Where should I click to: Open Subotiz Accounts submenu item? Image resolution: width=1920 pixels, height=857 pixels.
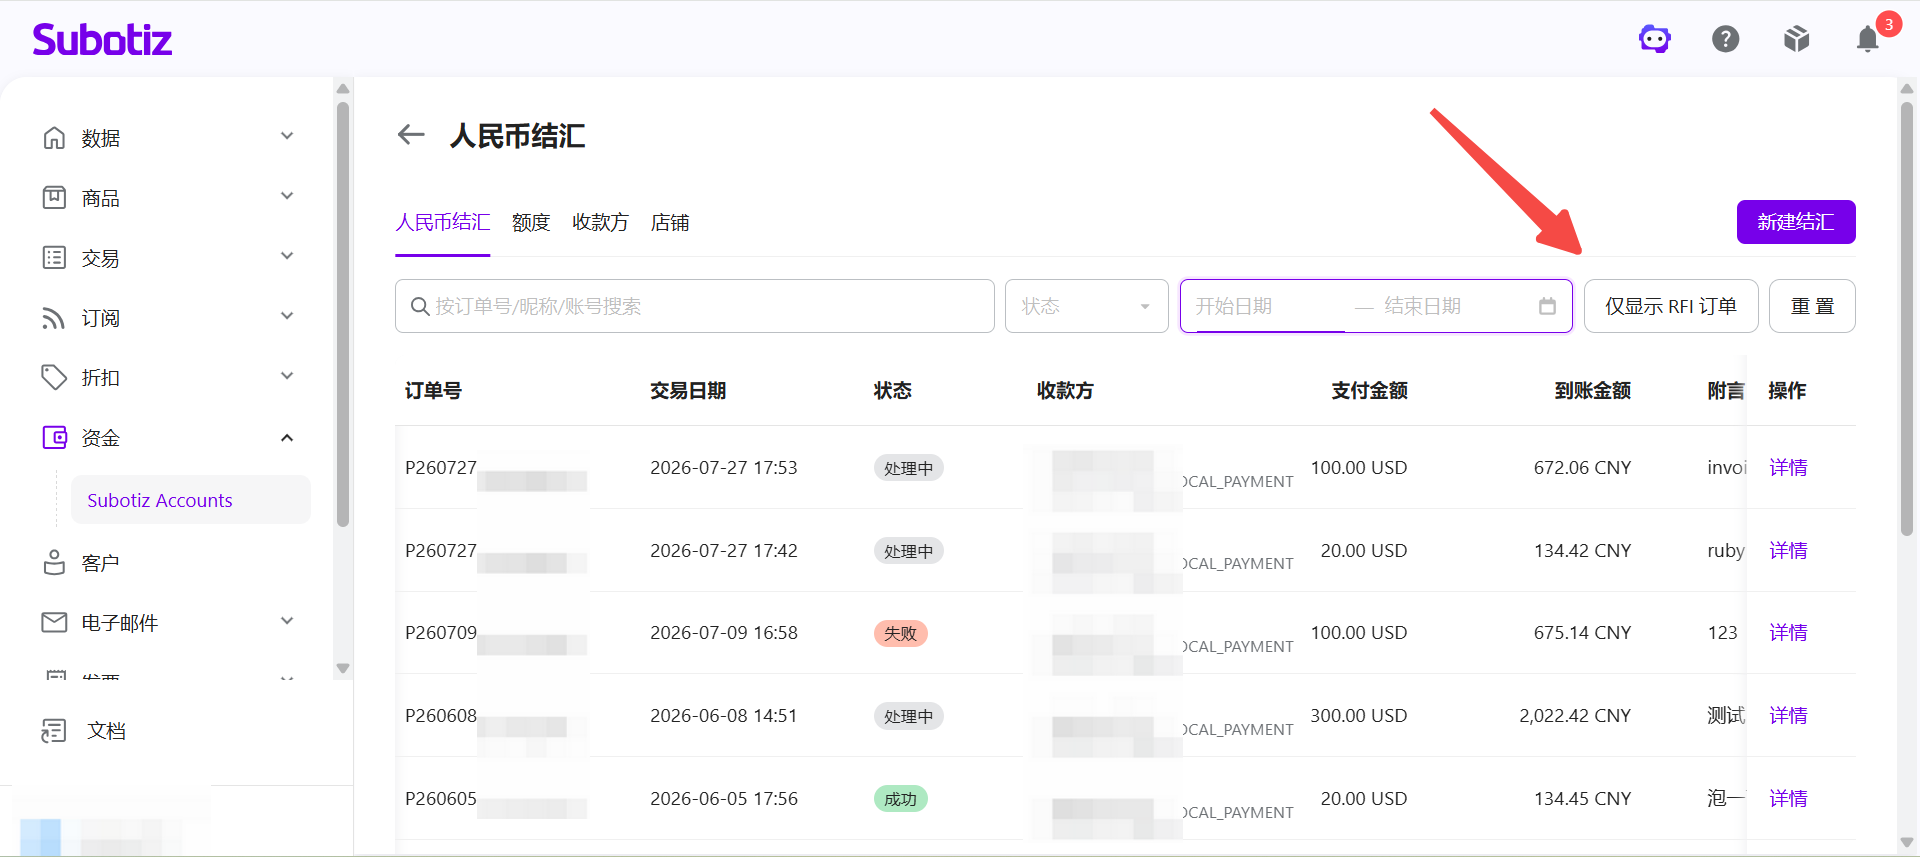(x=190, y=500)
